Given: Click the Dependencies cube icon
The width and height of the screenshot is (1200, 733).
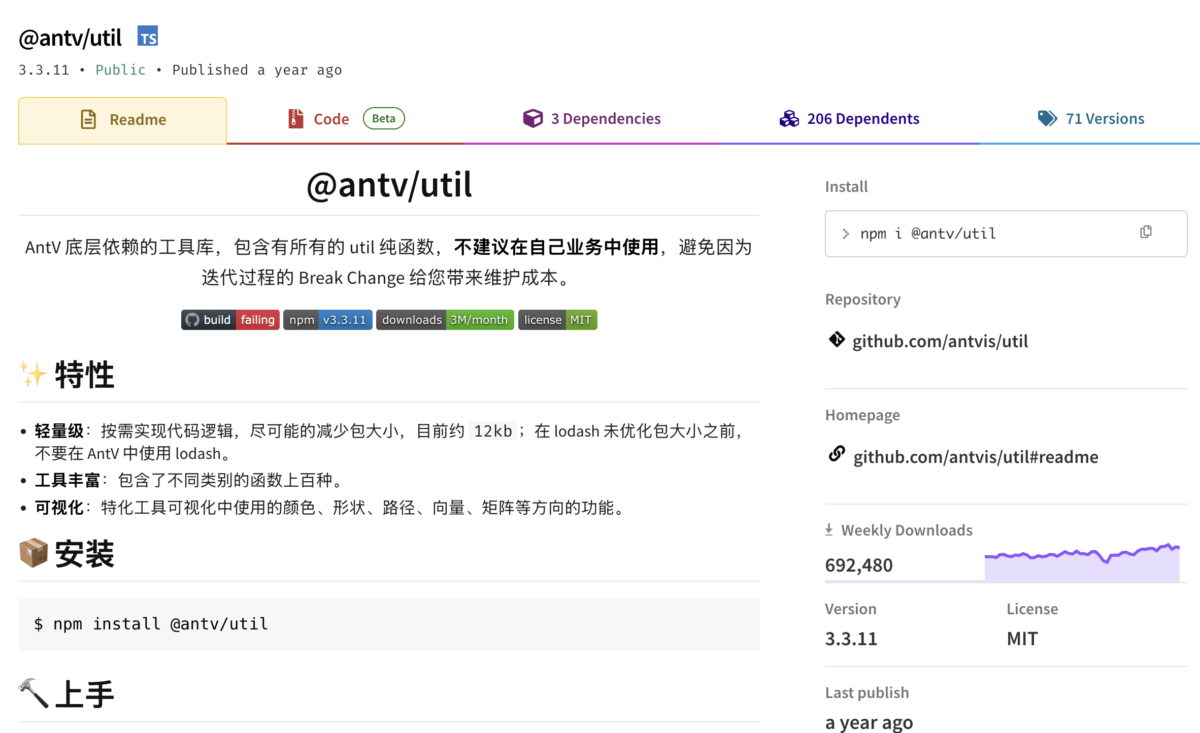Looking at the screenshot, I should (533, 118).
